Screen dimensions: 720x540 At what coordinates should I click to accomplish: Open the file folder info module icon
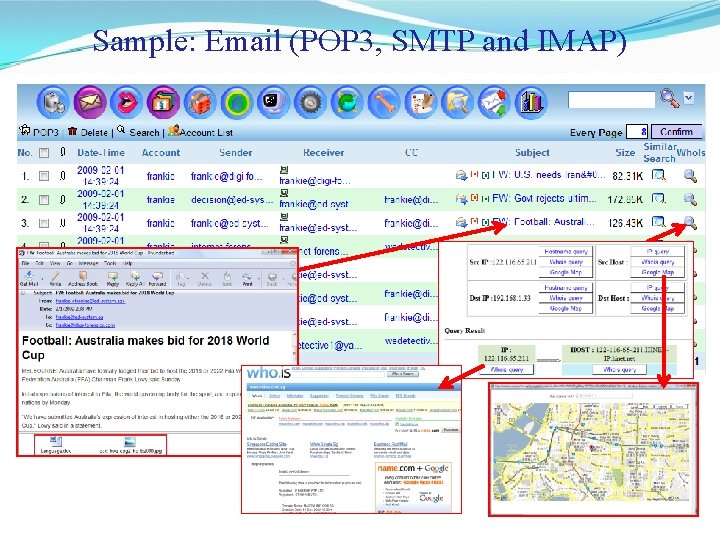163,101
